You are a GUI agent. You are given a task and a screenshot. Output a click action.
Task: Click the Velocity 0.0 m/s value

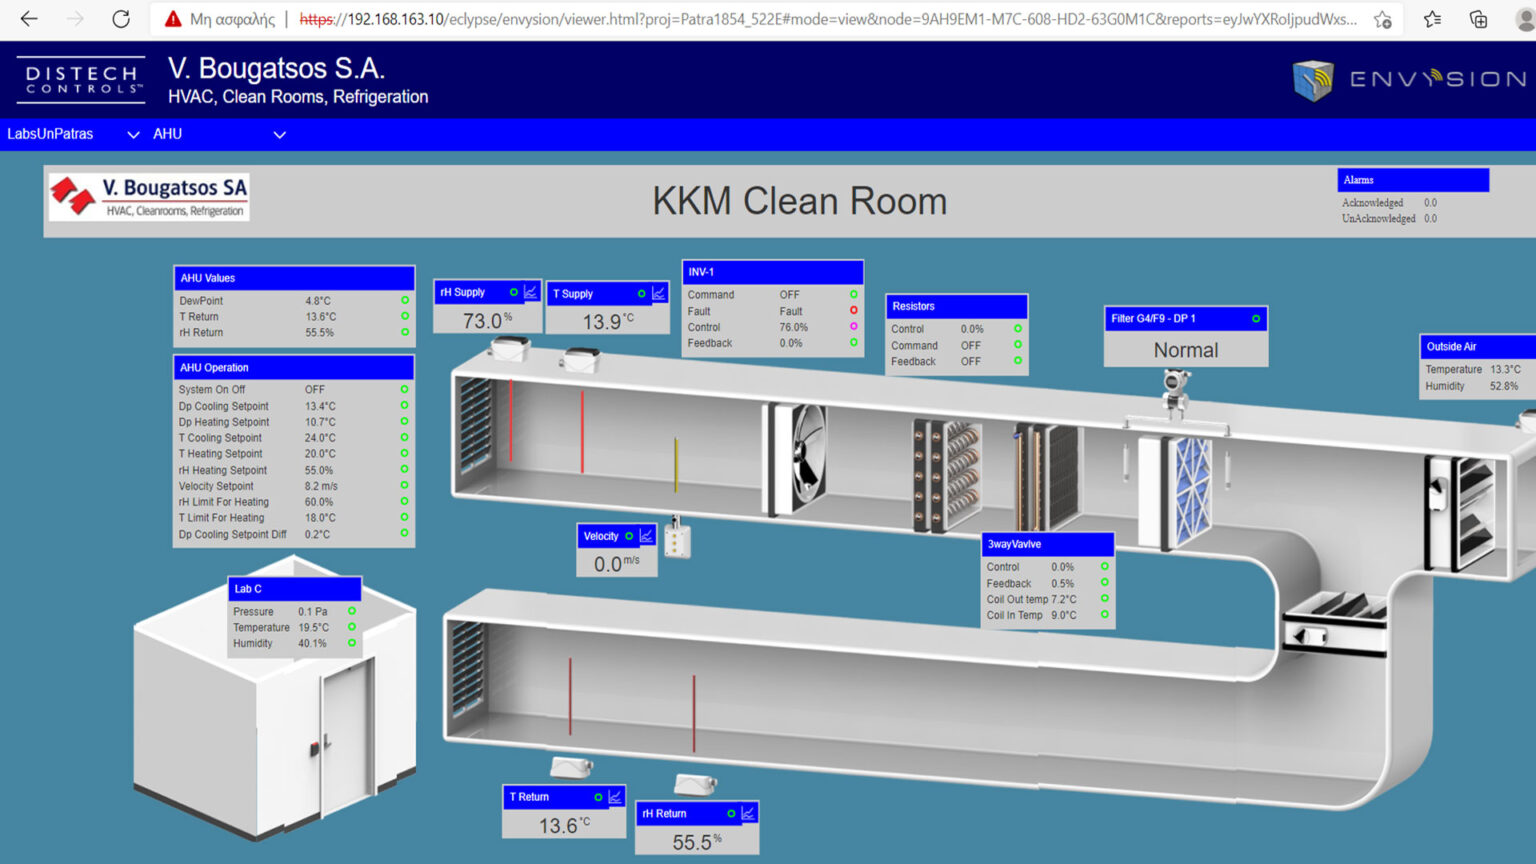(x=616, y=564)
